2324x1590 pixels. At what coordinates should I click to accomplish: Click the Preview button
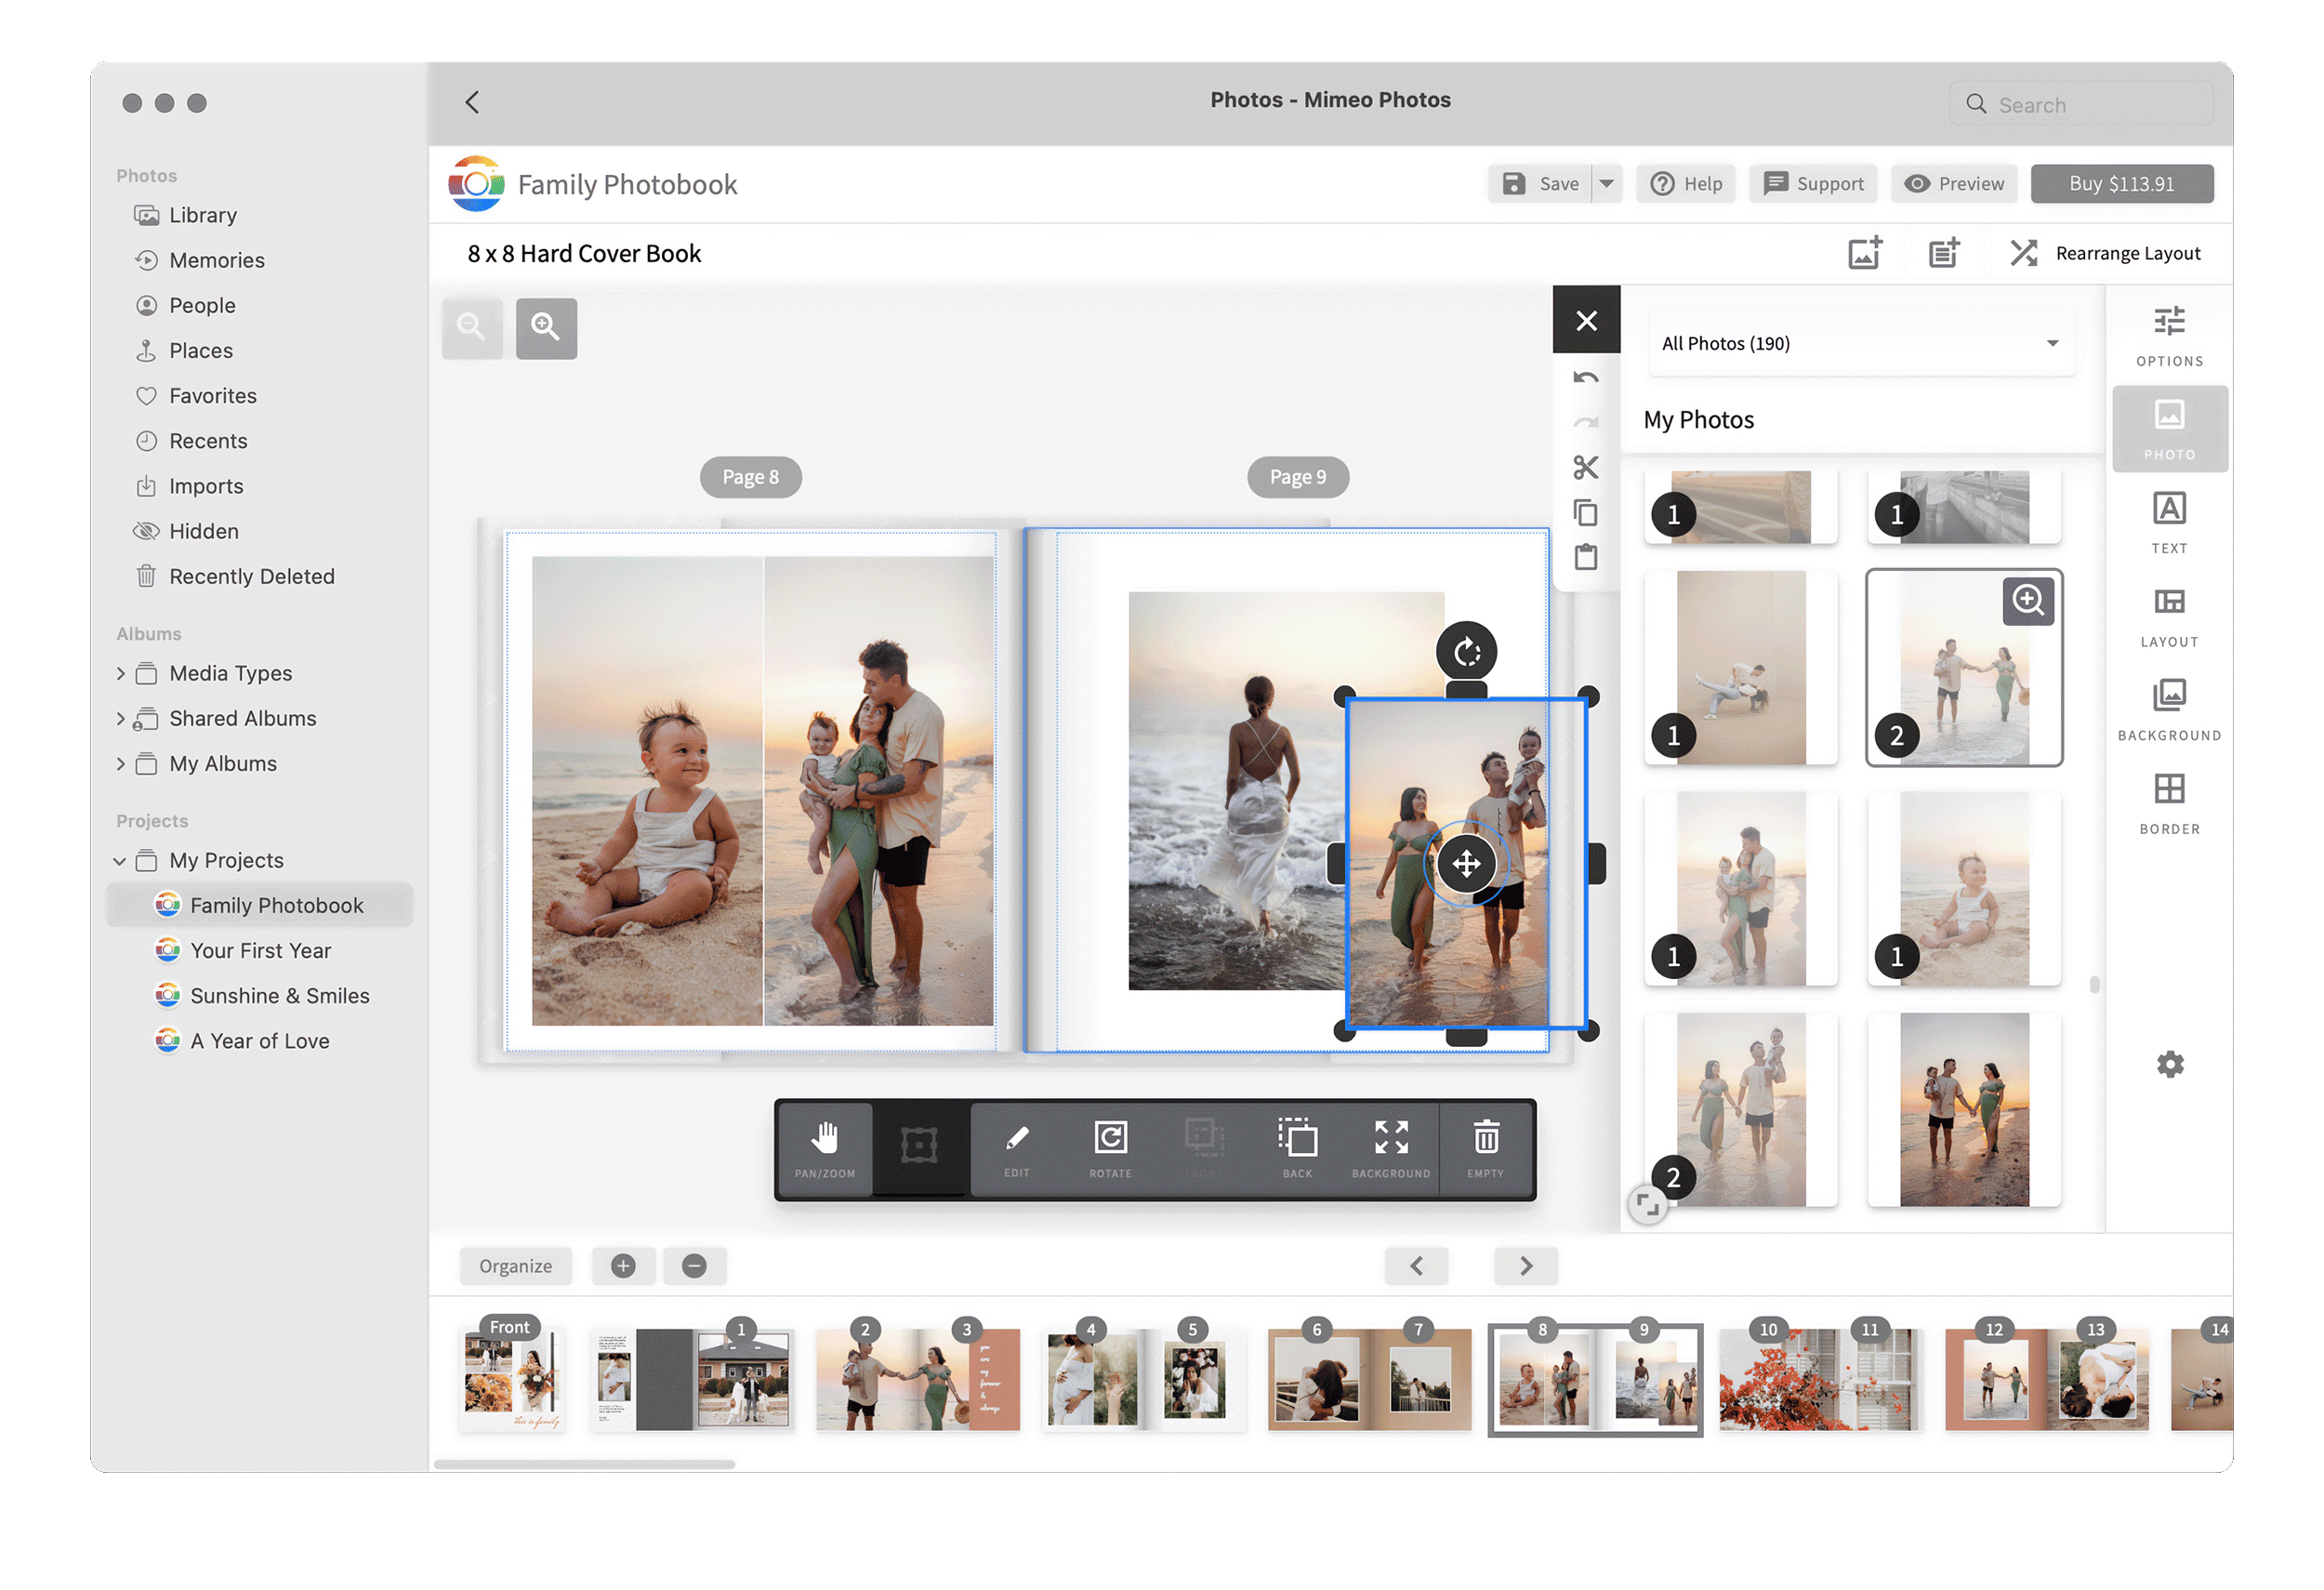click(x=1954, y=183)
